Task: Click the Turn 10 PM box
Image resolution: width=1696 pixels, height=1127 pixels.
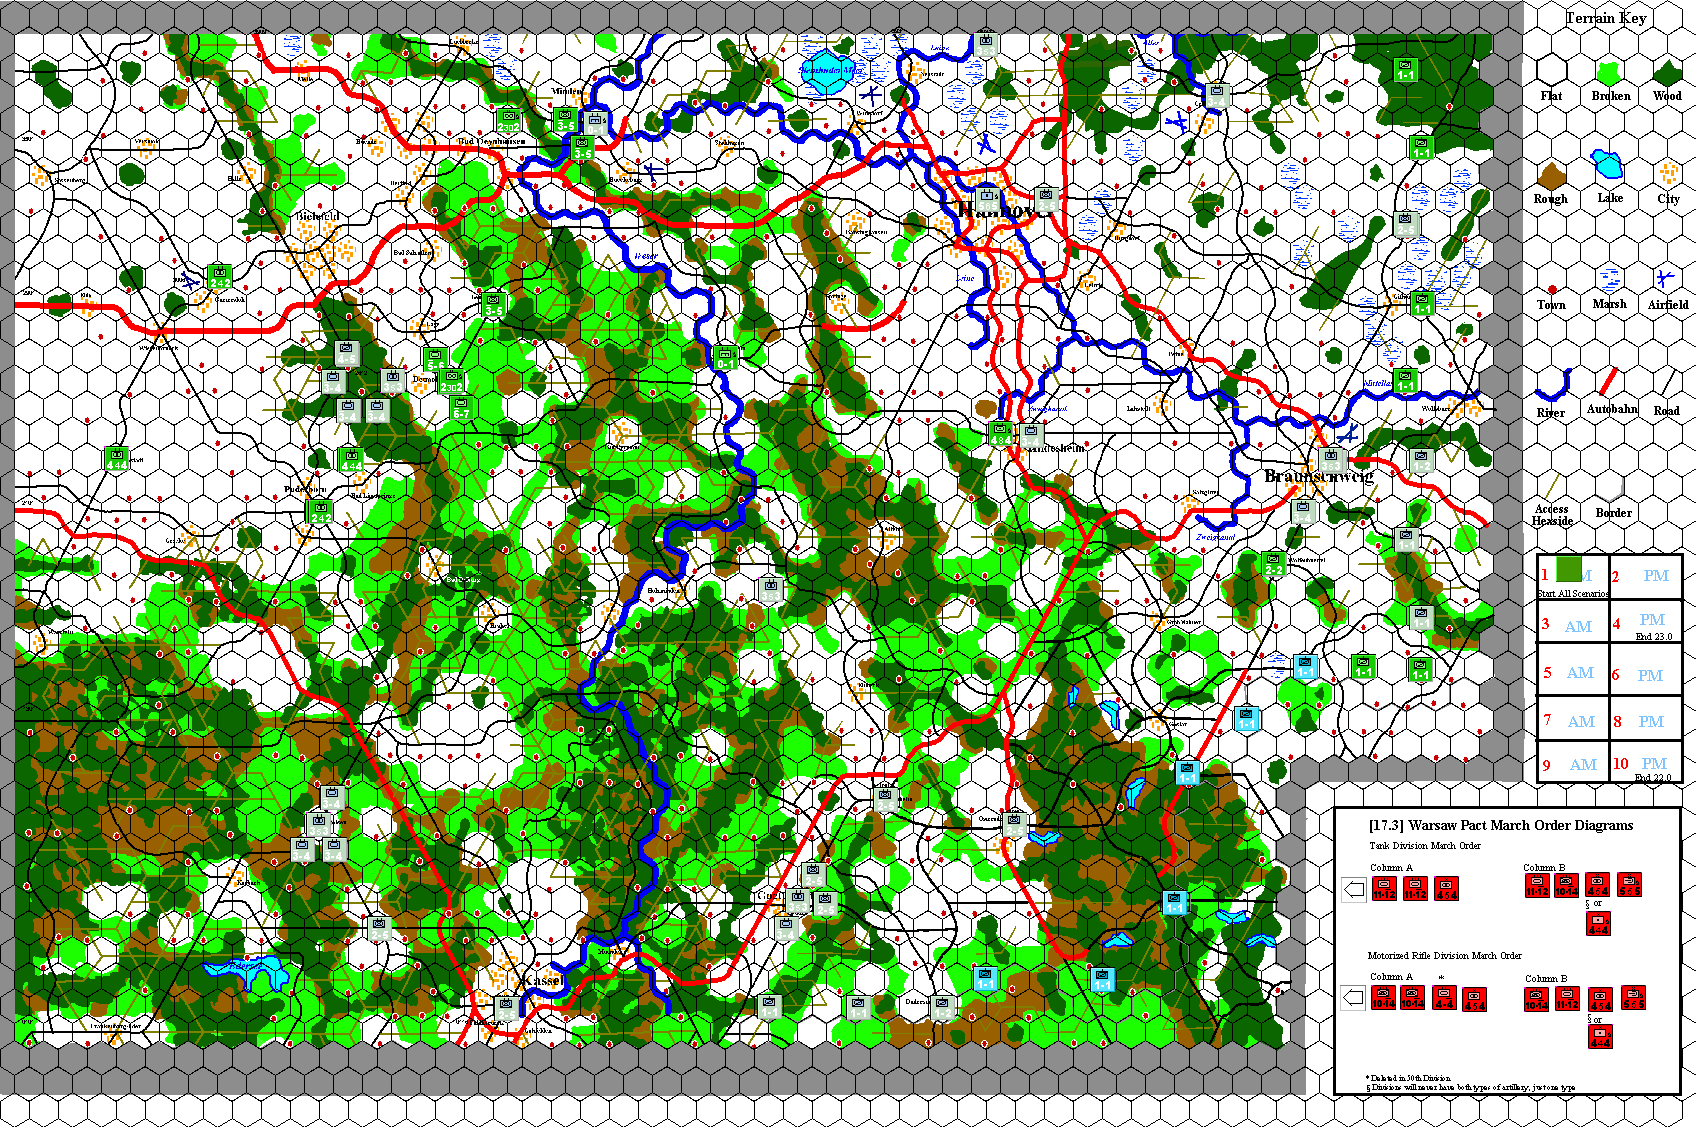Action: [1647, 761]
